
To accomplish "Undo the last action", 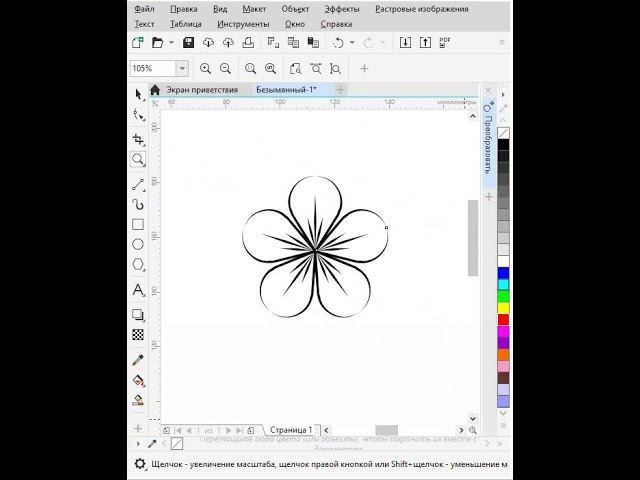I will [x=338, y=42].
